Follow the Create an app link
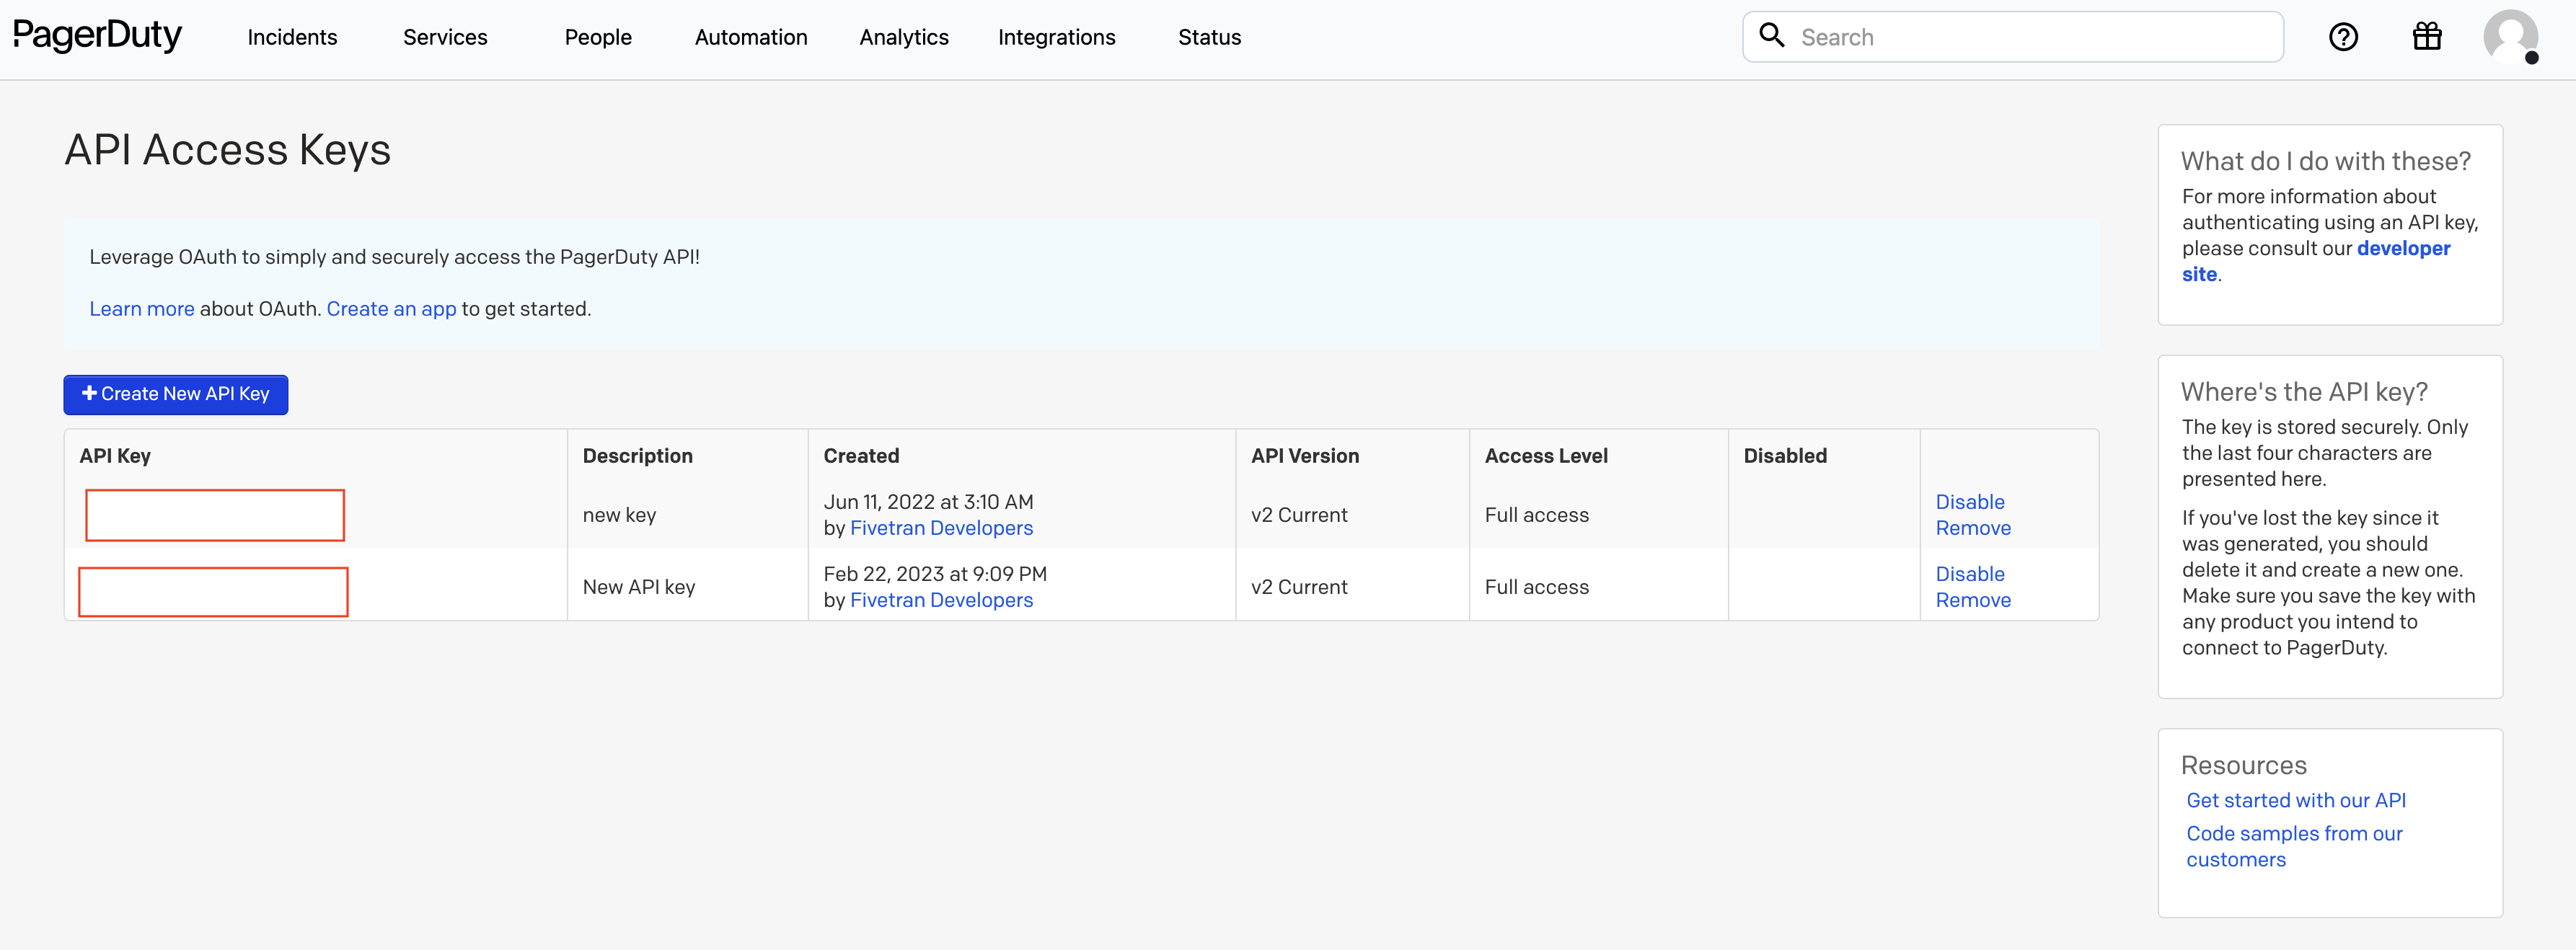 pyautogui.click(x=391, y=309)
